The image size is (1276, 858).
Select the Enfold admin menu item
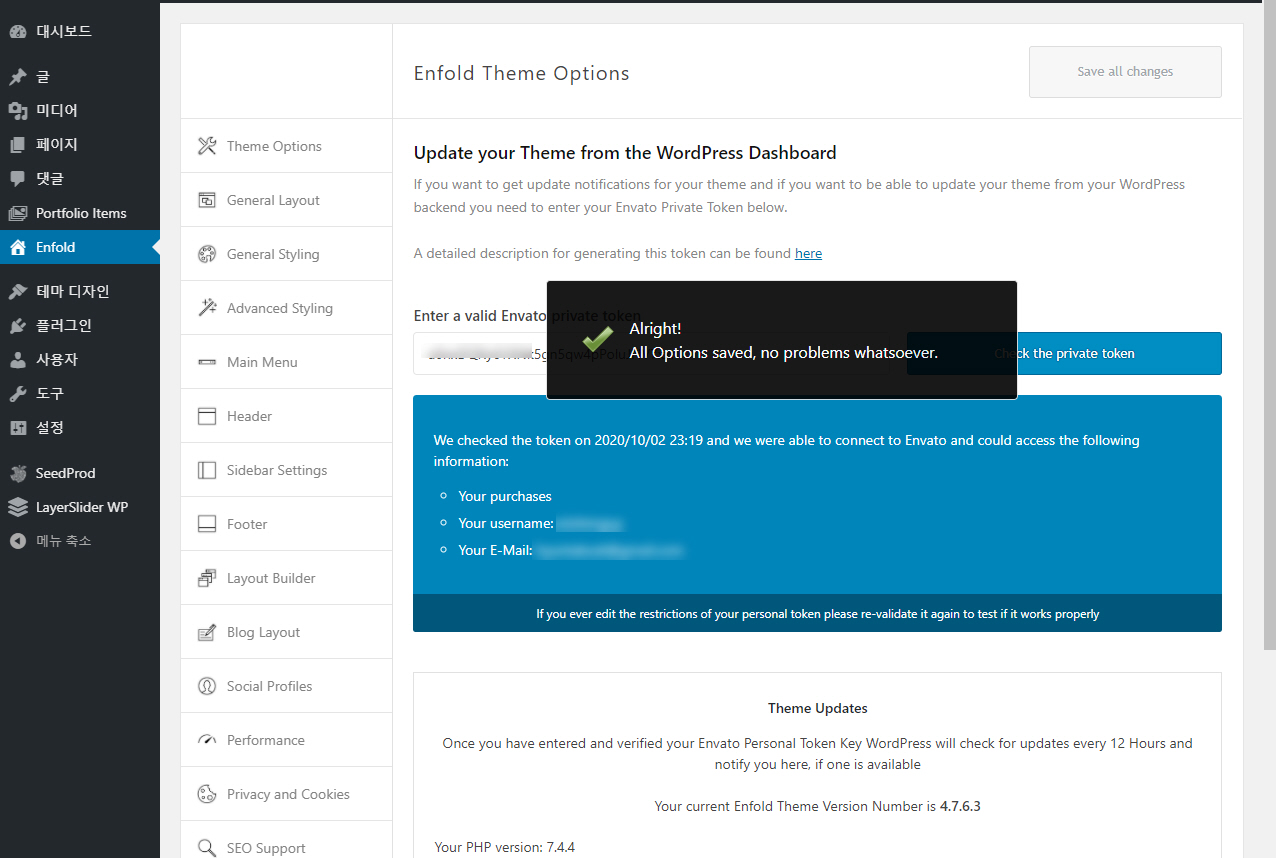[80, 247]
